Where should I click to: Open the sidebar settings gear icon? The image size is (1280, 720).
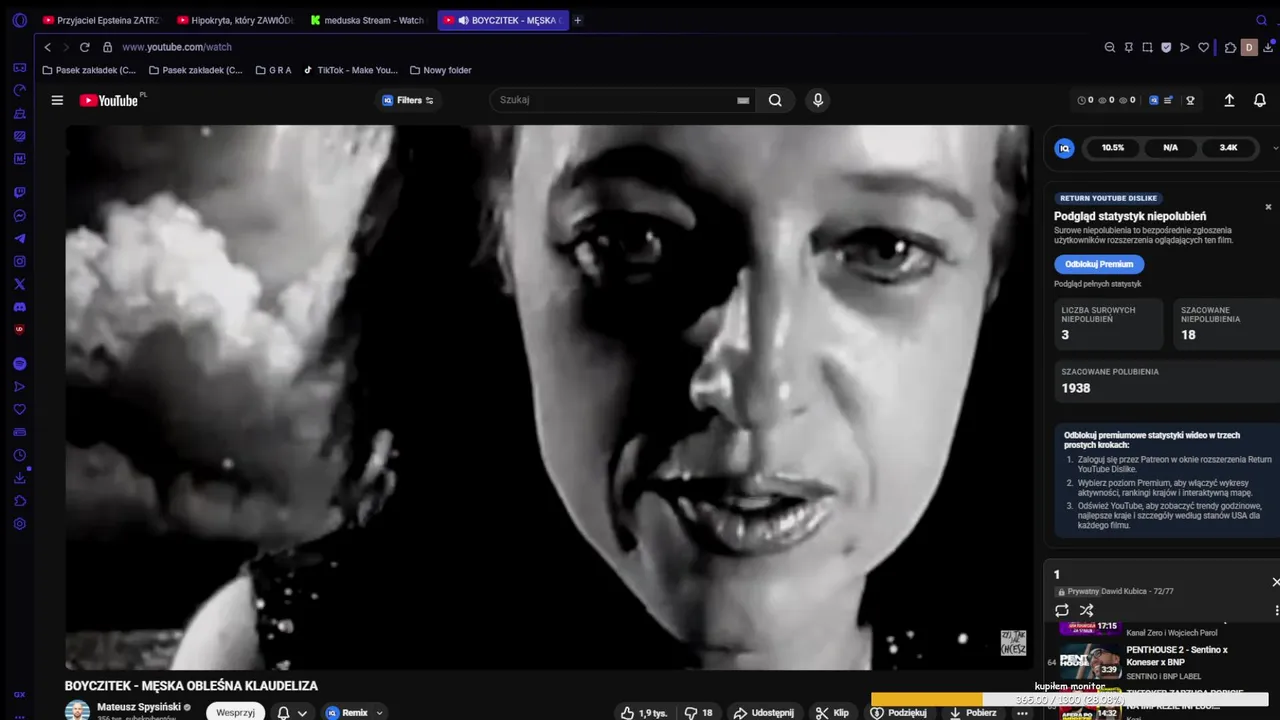19,524
